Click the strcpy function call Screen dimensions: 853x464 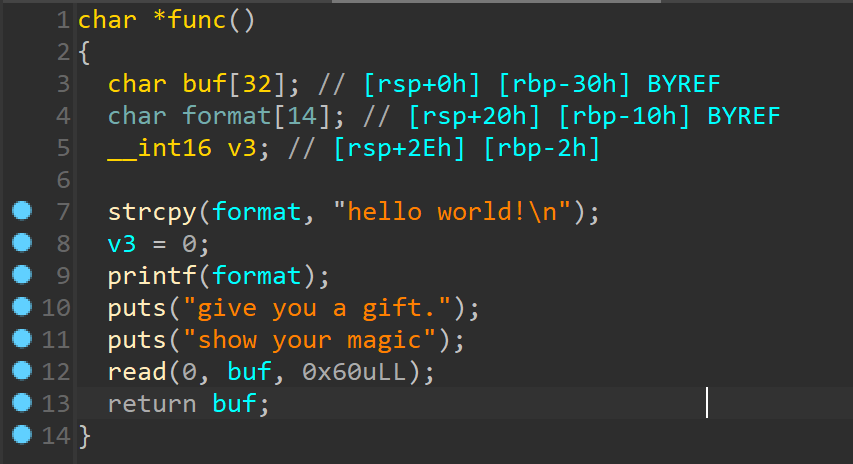click(x=152, y=212)
